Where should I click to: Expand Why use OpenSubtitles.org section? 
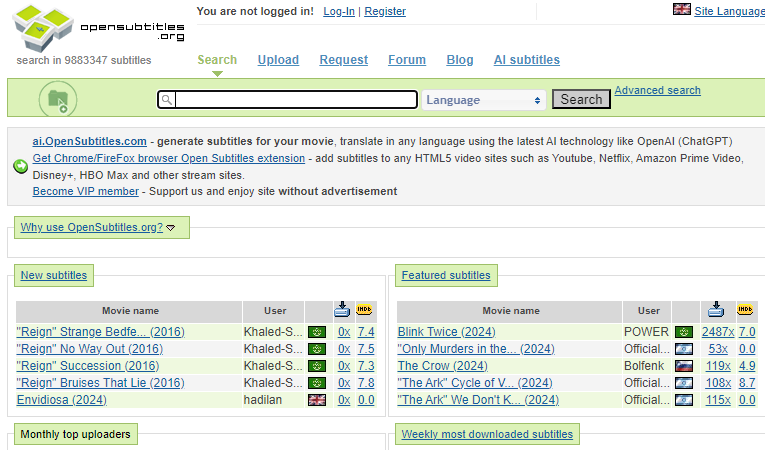pos(98,227)
